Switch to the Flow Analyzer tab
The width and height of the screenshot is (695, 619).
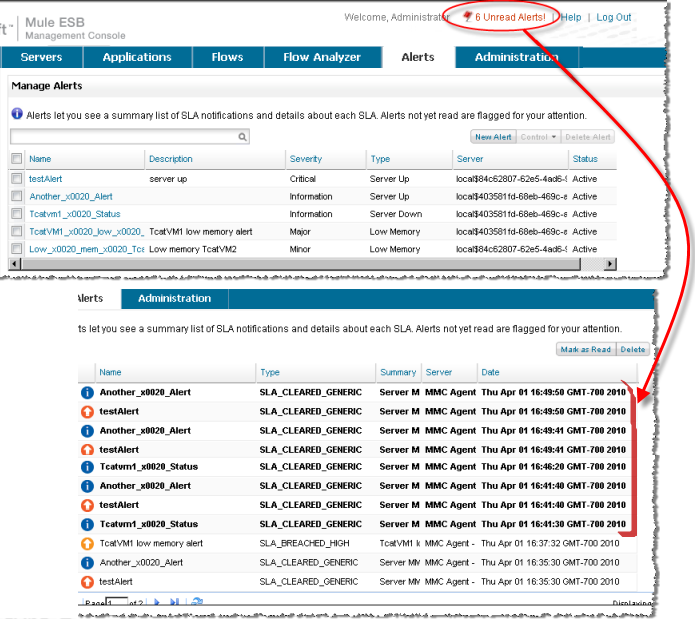point(322,57)
